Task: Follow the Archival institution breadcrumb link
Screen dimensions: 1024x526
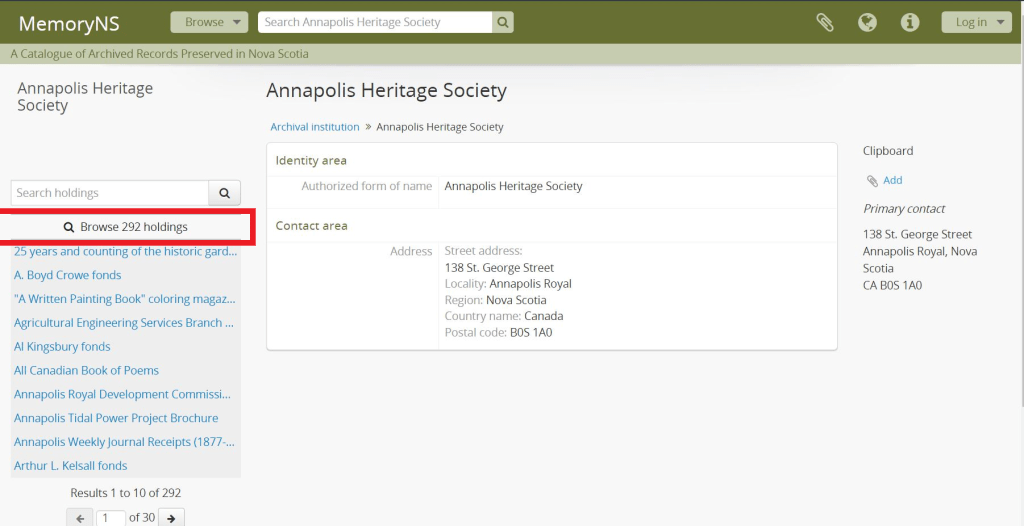Action: pyautogui.click(x=315, y=127)
